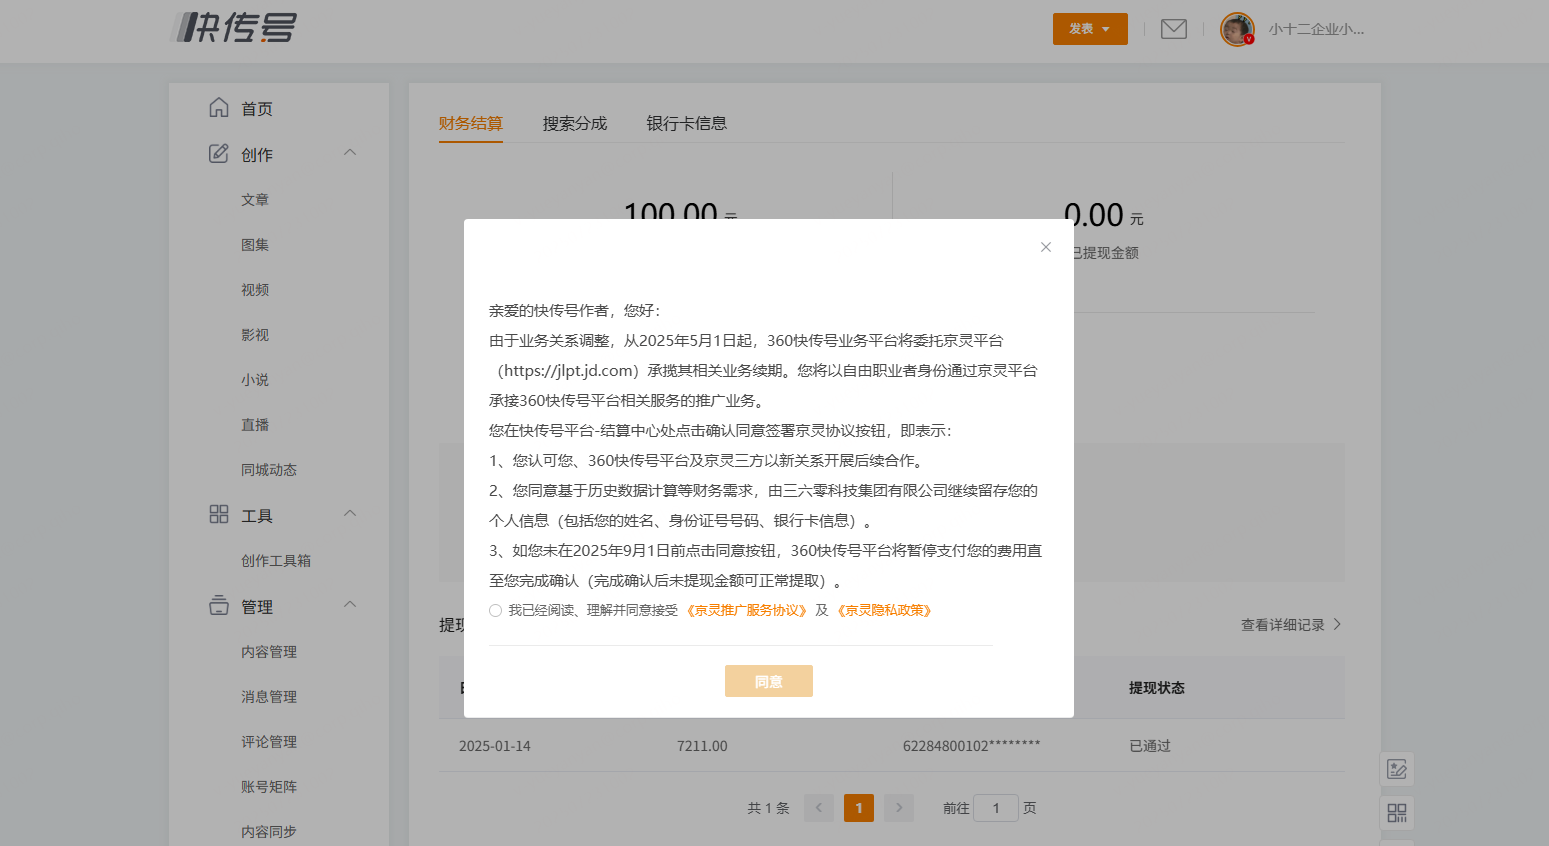Viewport: 1549px width, 846px height.
Task: Open 直播 in sidebar
Action: pos(255,425)
